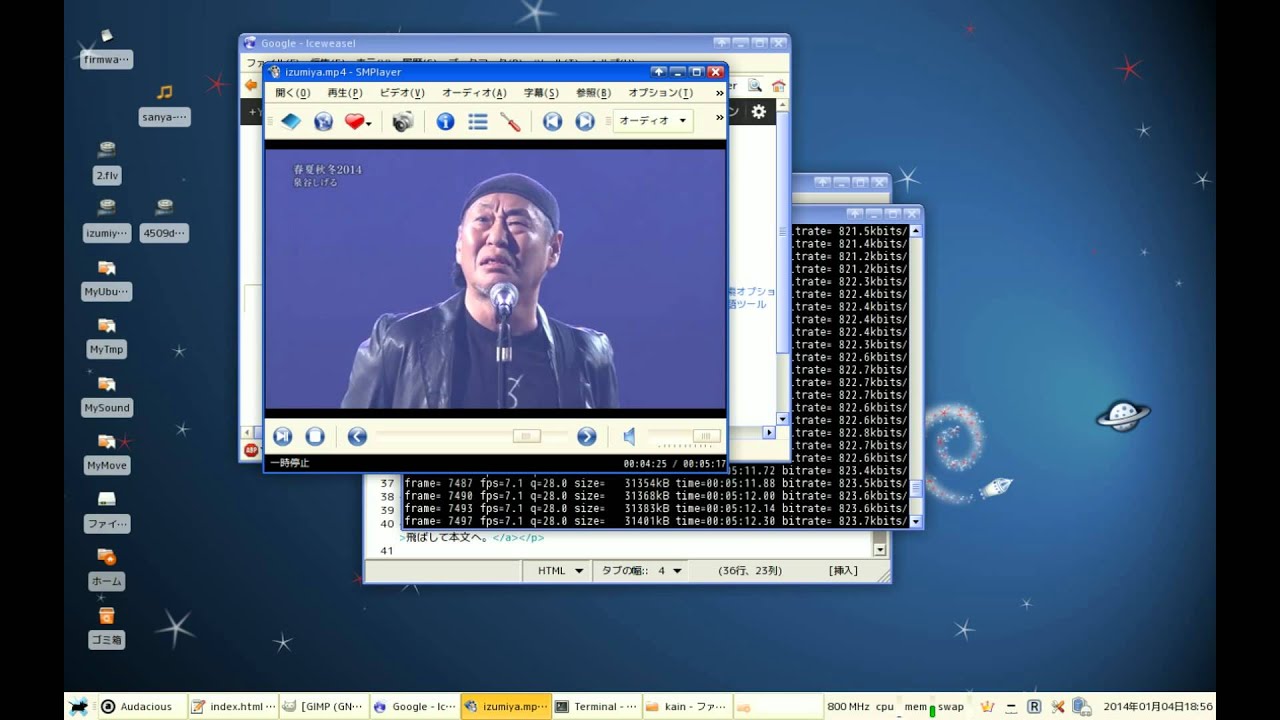Click the taskbar clock 2014年01月04日18:56
The height and width of the screenshot is (720, 1280).
1157,706
